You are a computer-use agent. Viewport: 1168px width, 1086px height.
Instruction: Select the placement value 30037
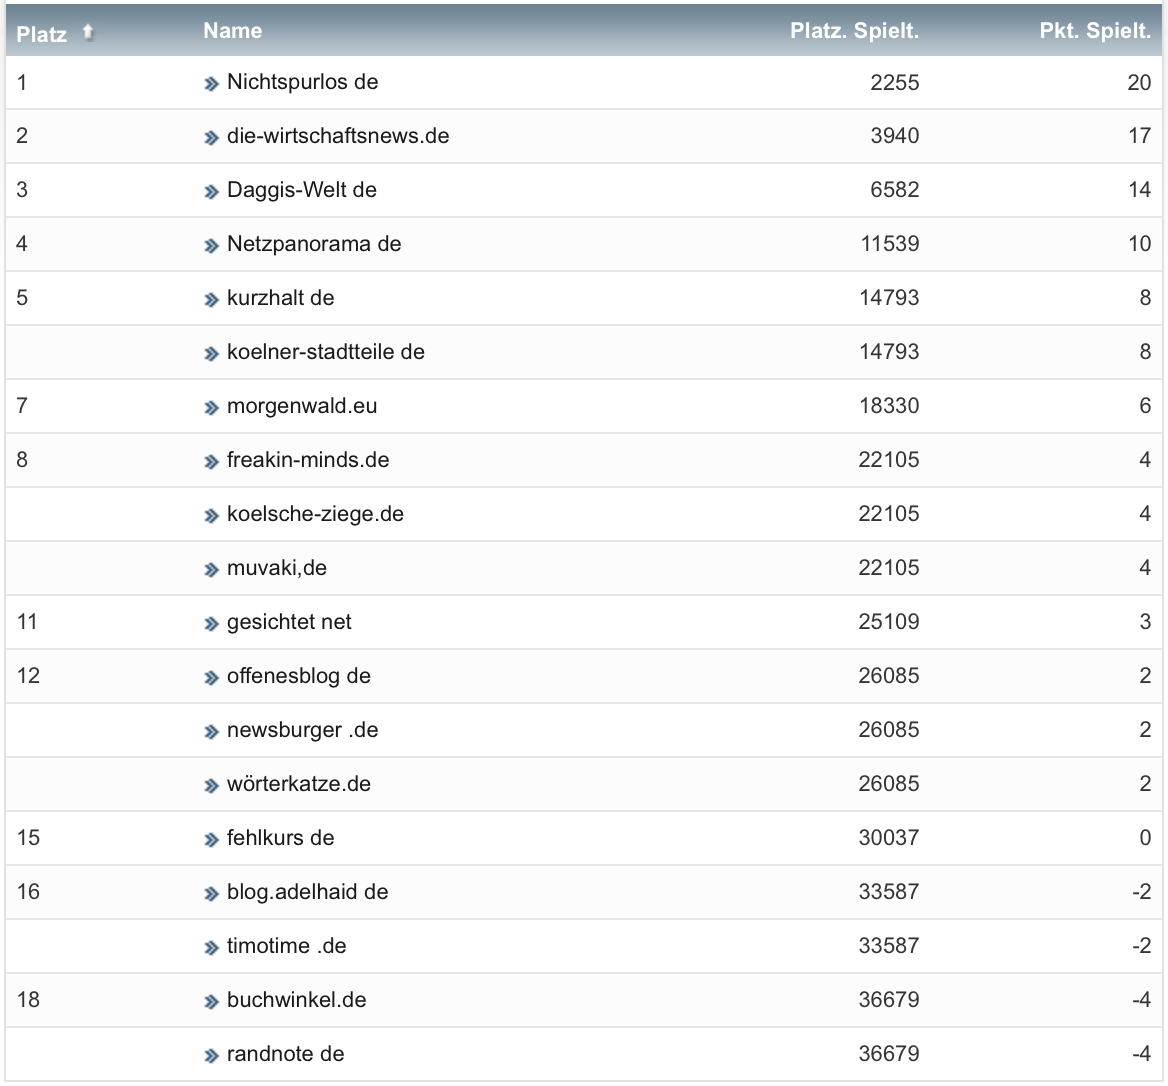tap(889, 838)
